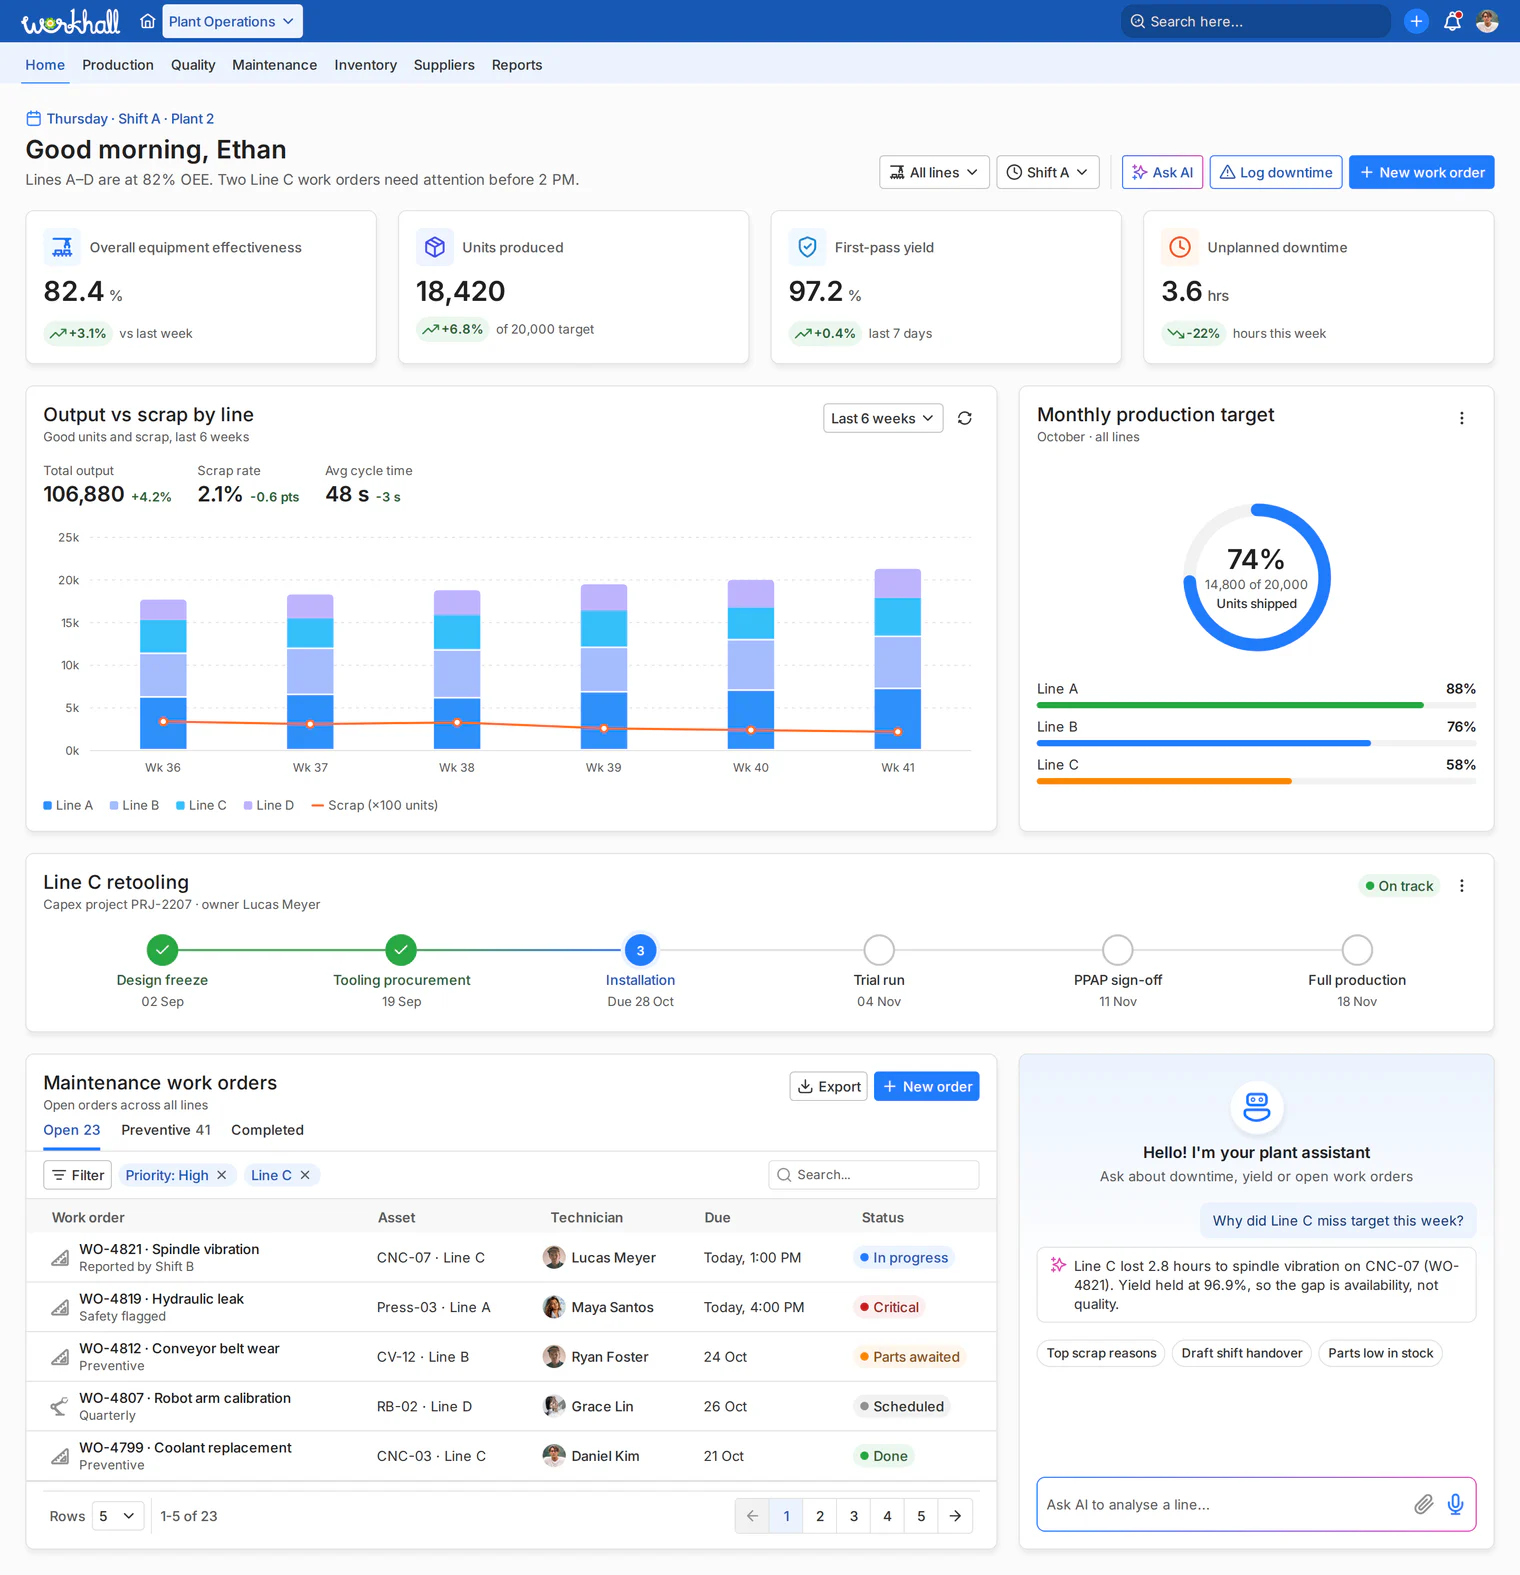Toggle Line A series in chart legend
The image size is (1520, 1575).
[68, 805]
